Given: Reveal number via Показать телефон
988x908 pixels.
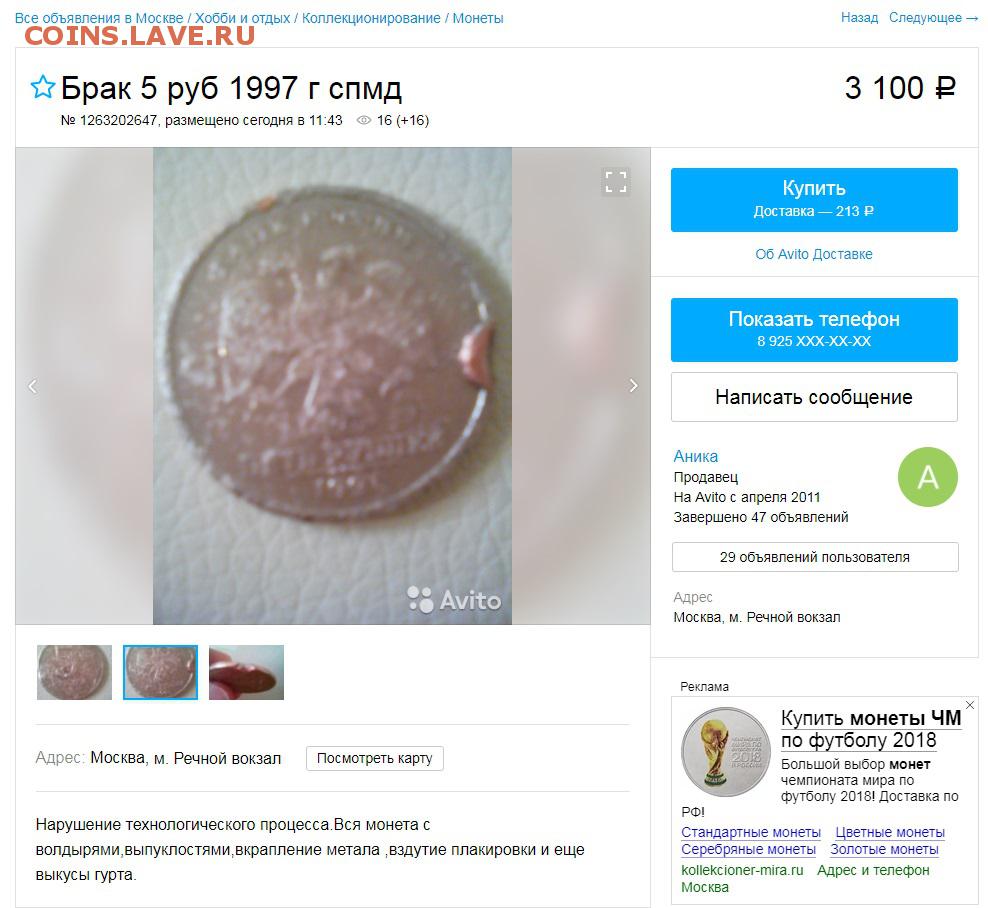Looking at the screenshot, I should click(814, 330).
